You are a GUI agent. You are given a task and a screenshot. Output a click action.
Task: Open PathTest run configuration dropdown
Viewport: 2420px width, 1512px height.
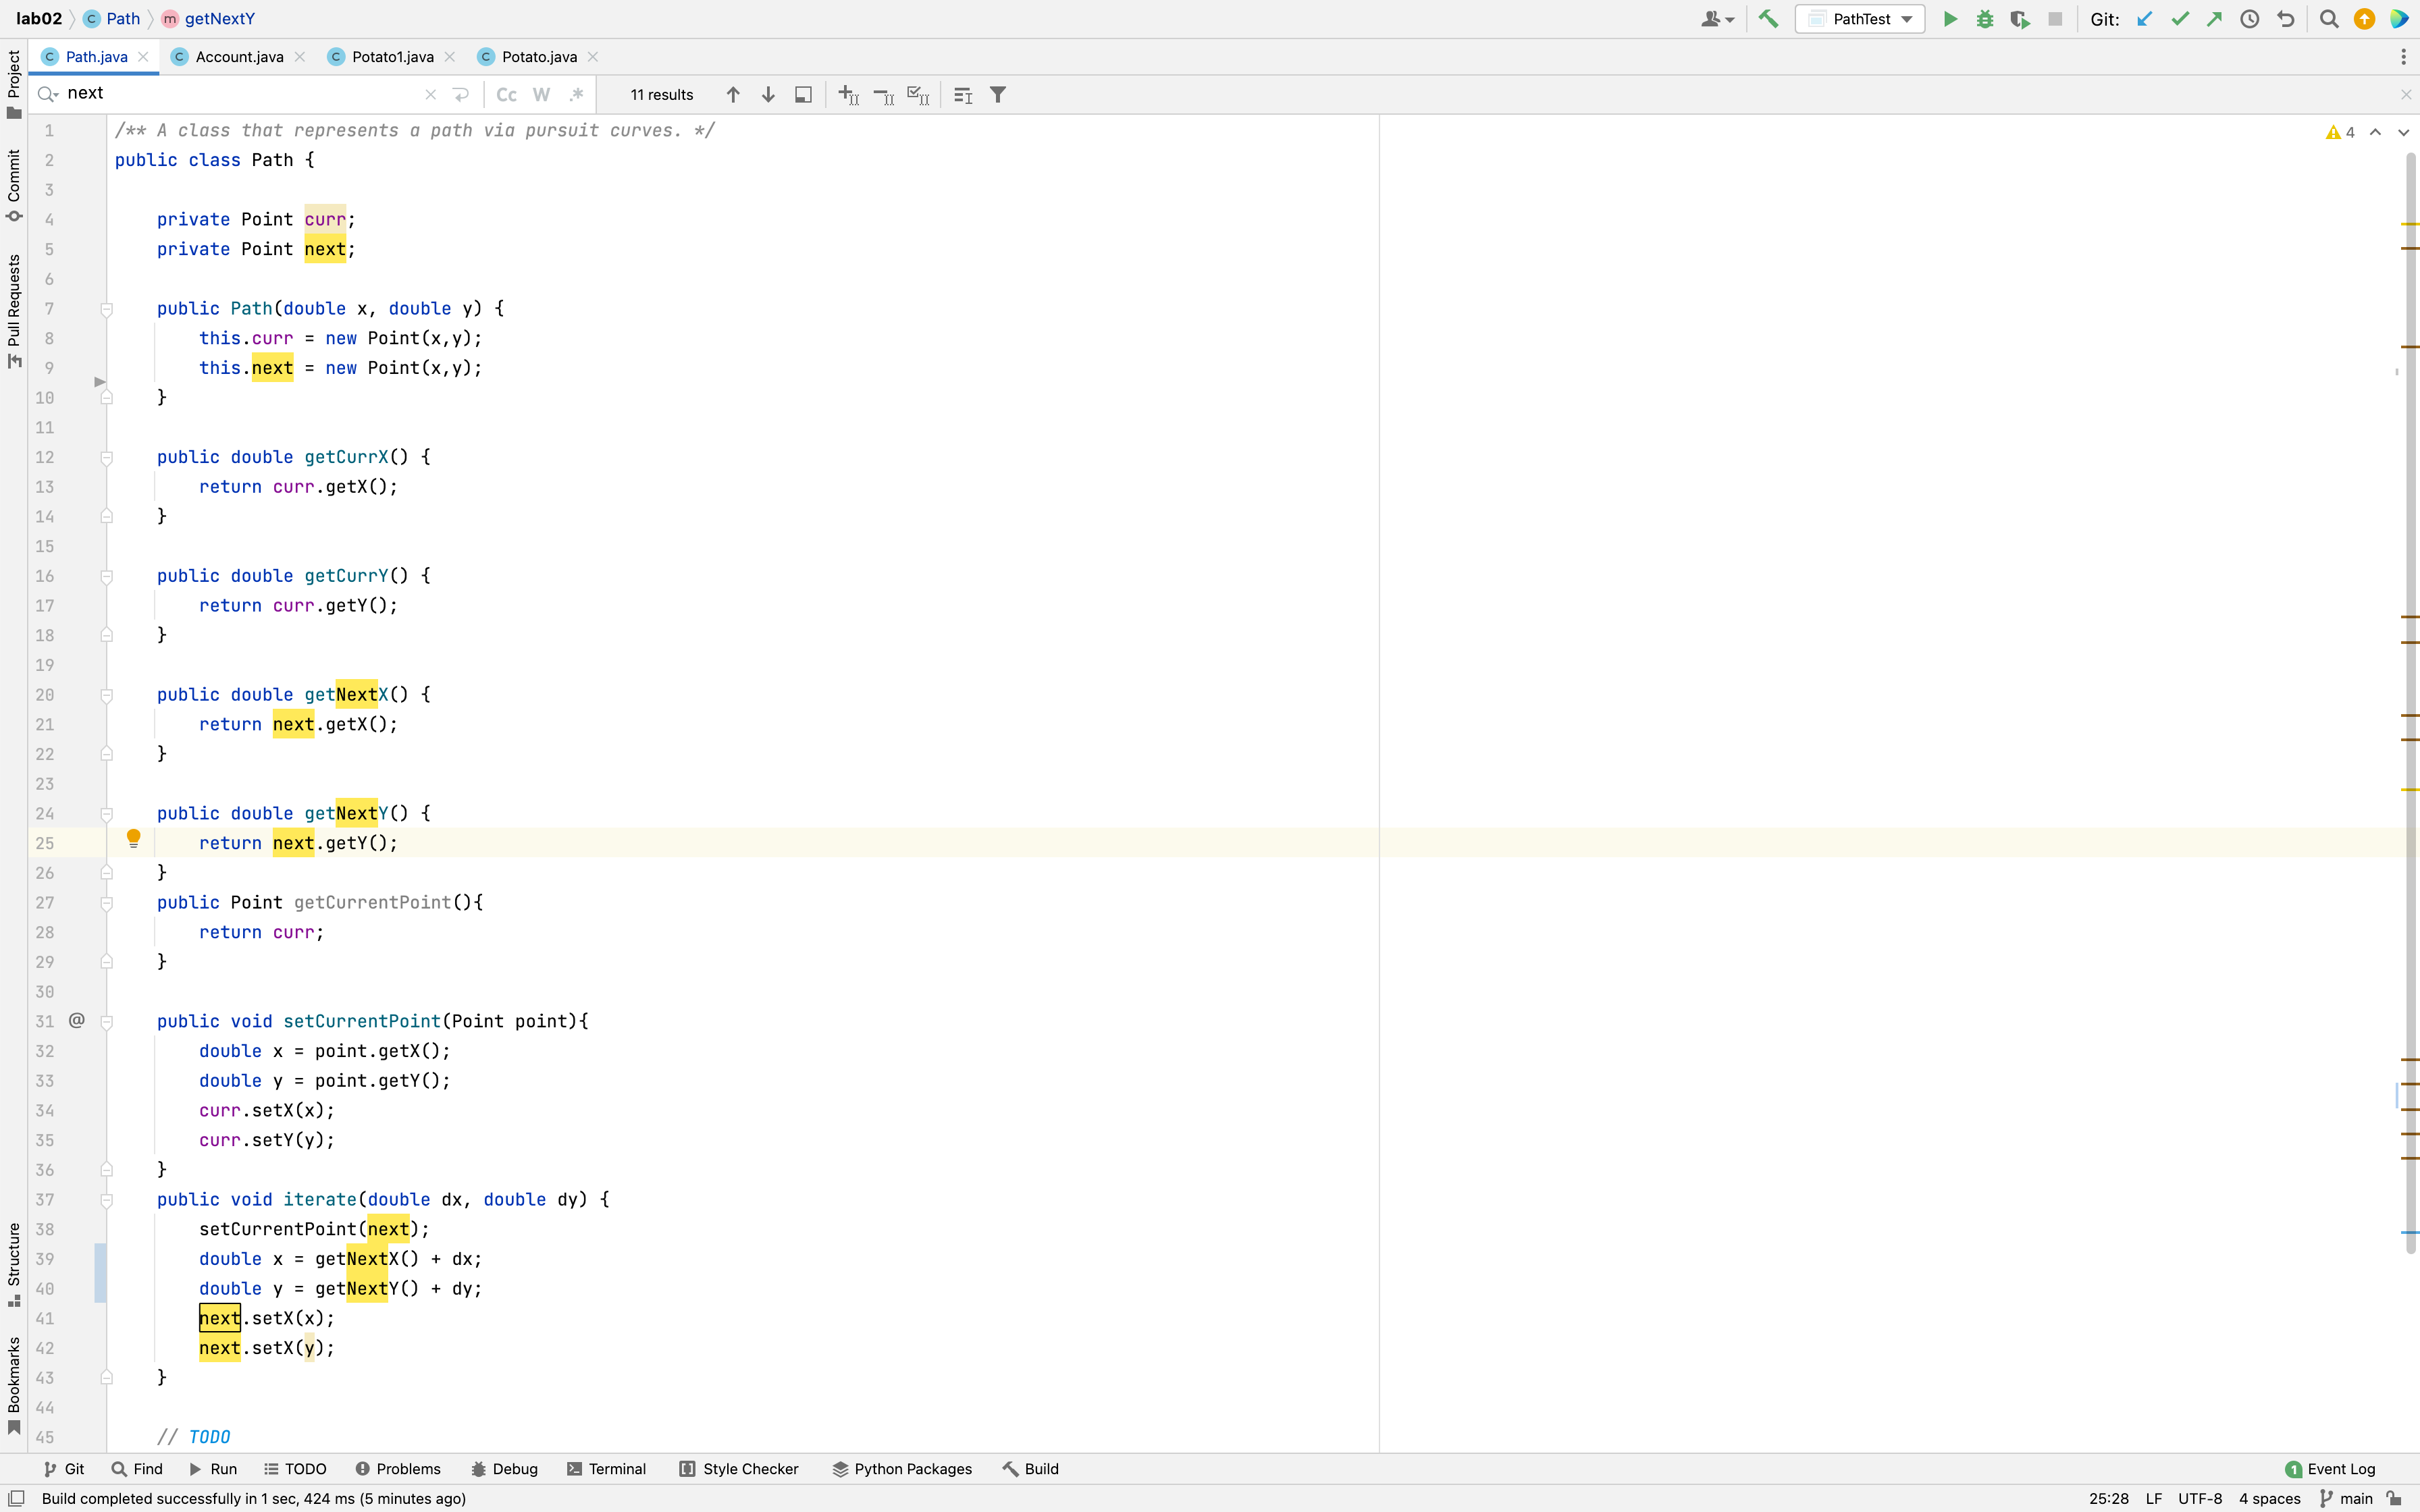[1906, 19]
